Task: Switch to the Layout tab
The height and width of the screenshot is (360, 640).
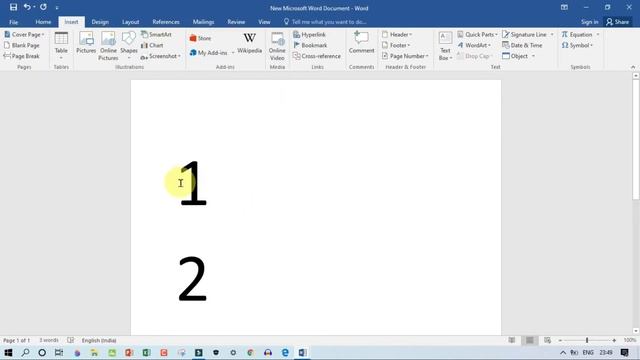Action: point(131,22)
